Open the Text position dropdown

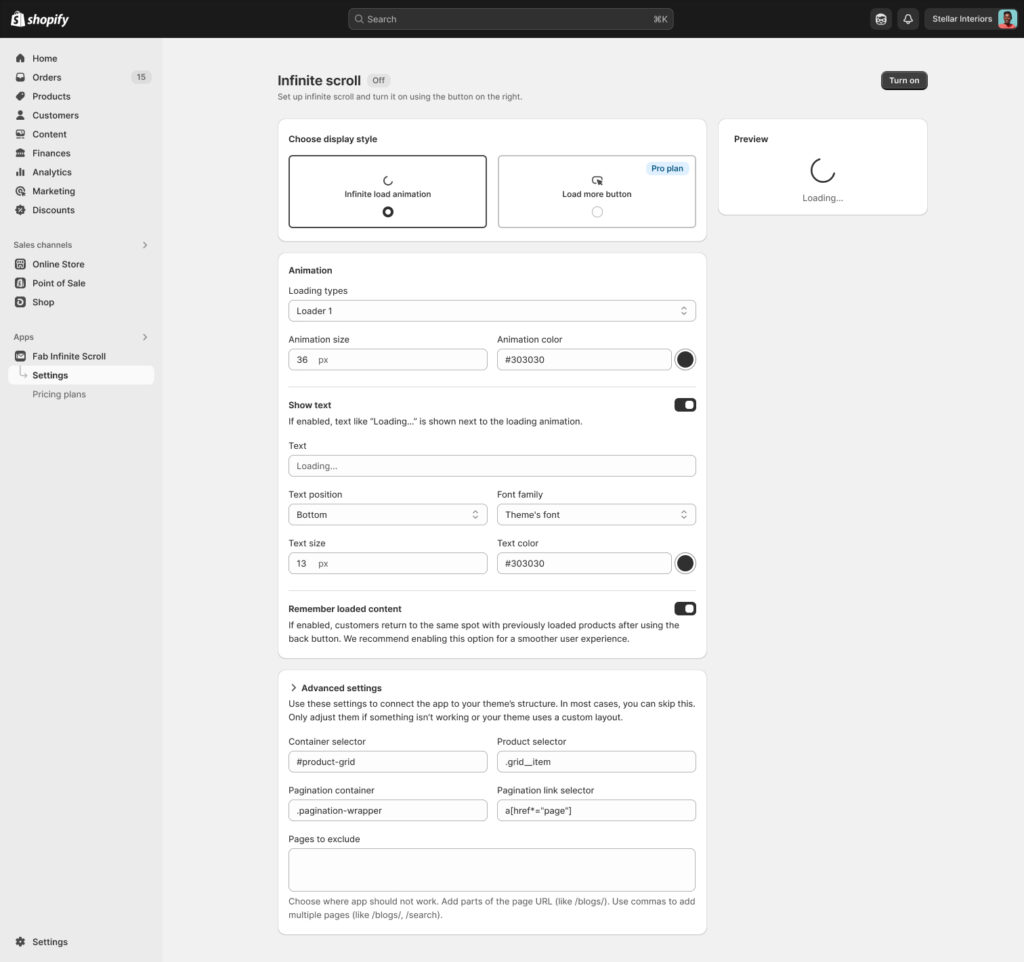(x=388, y=515)
